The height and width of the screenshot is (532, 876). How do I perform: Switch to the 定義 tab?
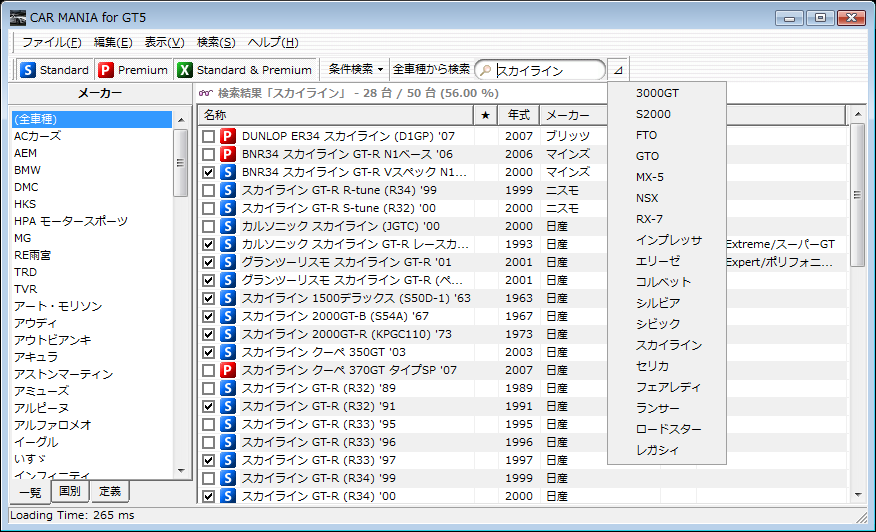pyautogui.click(x=110, y=491)
